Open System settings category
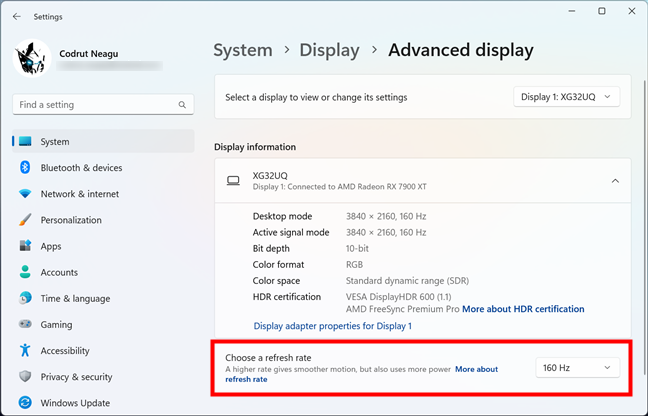Image resolution: width=648 pixels, height=416 pixels. [103, 142]
